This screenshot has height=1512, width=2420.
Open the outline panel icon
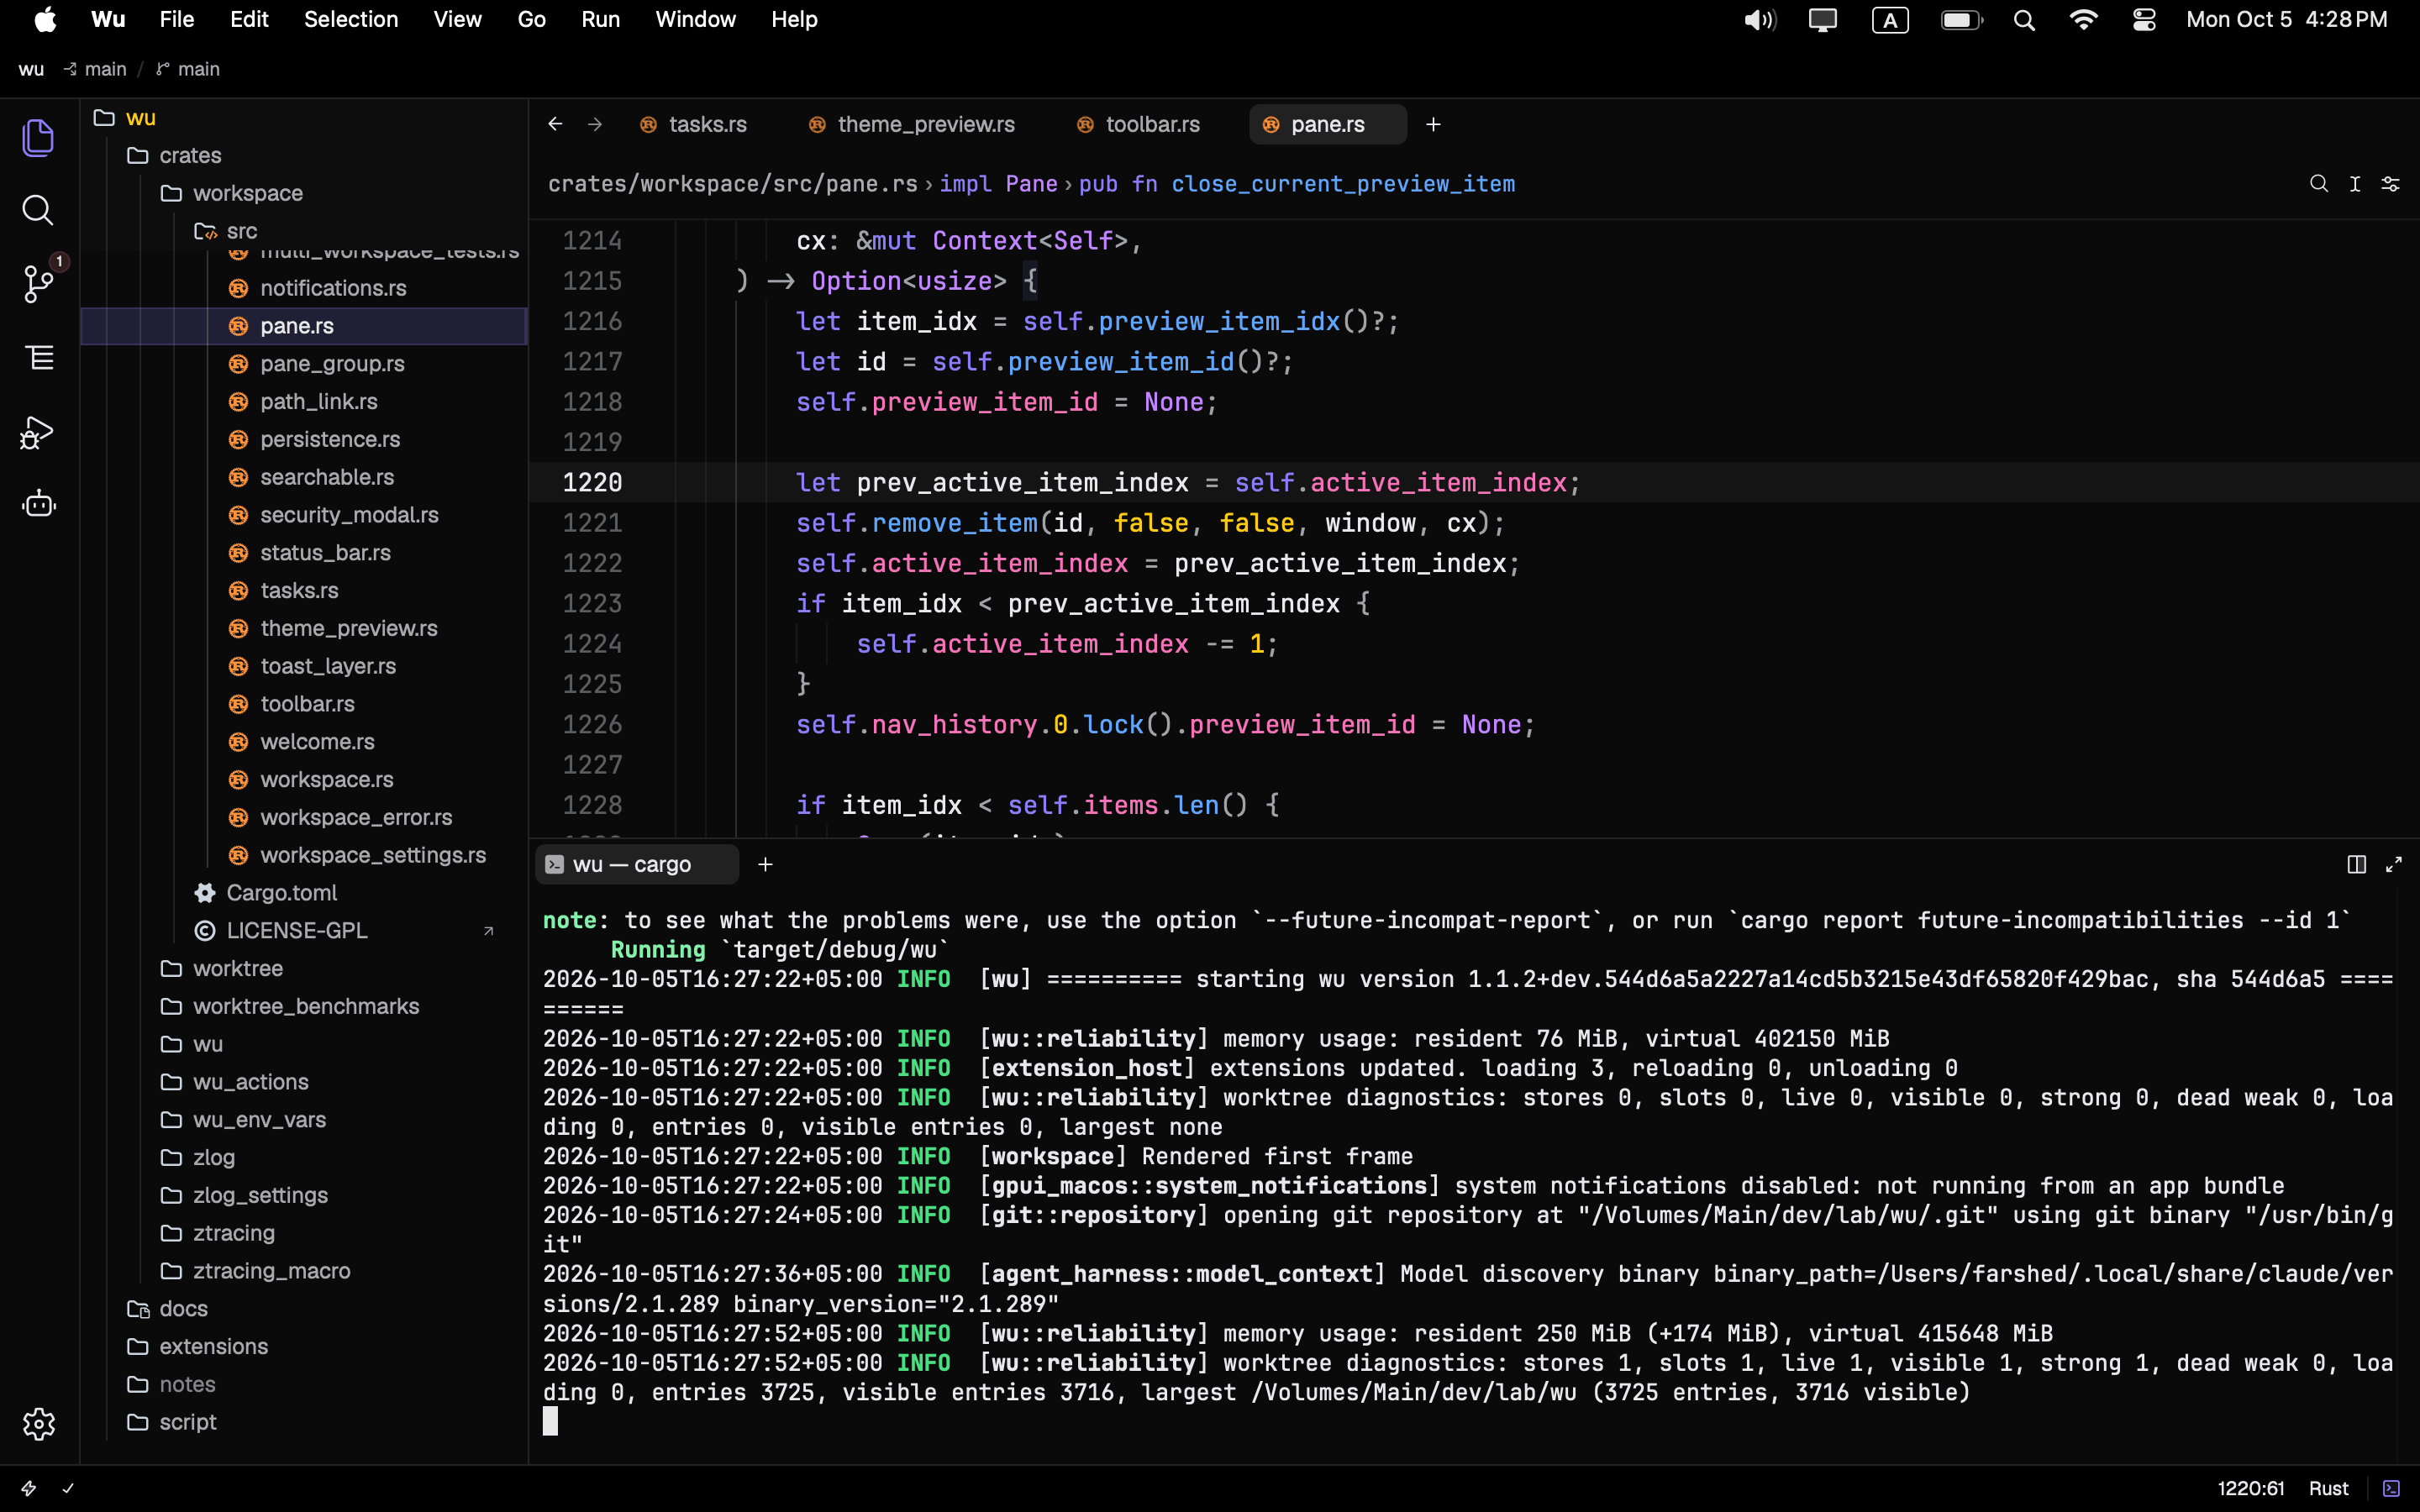[38, 358]
